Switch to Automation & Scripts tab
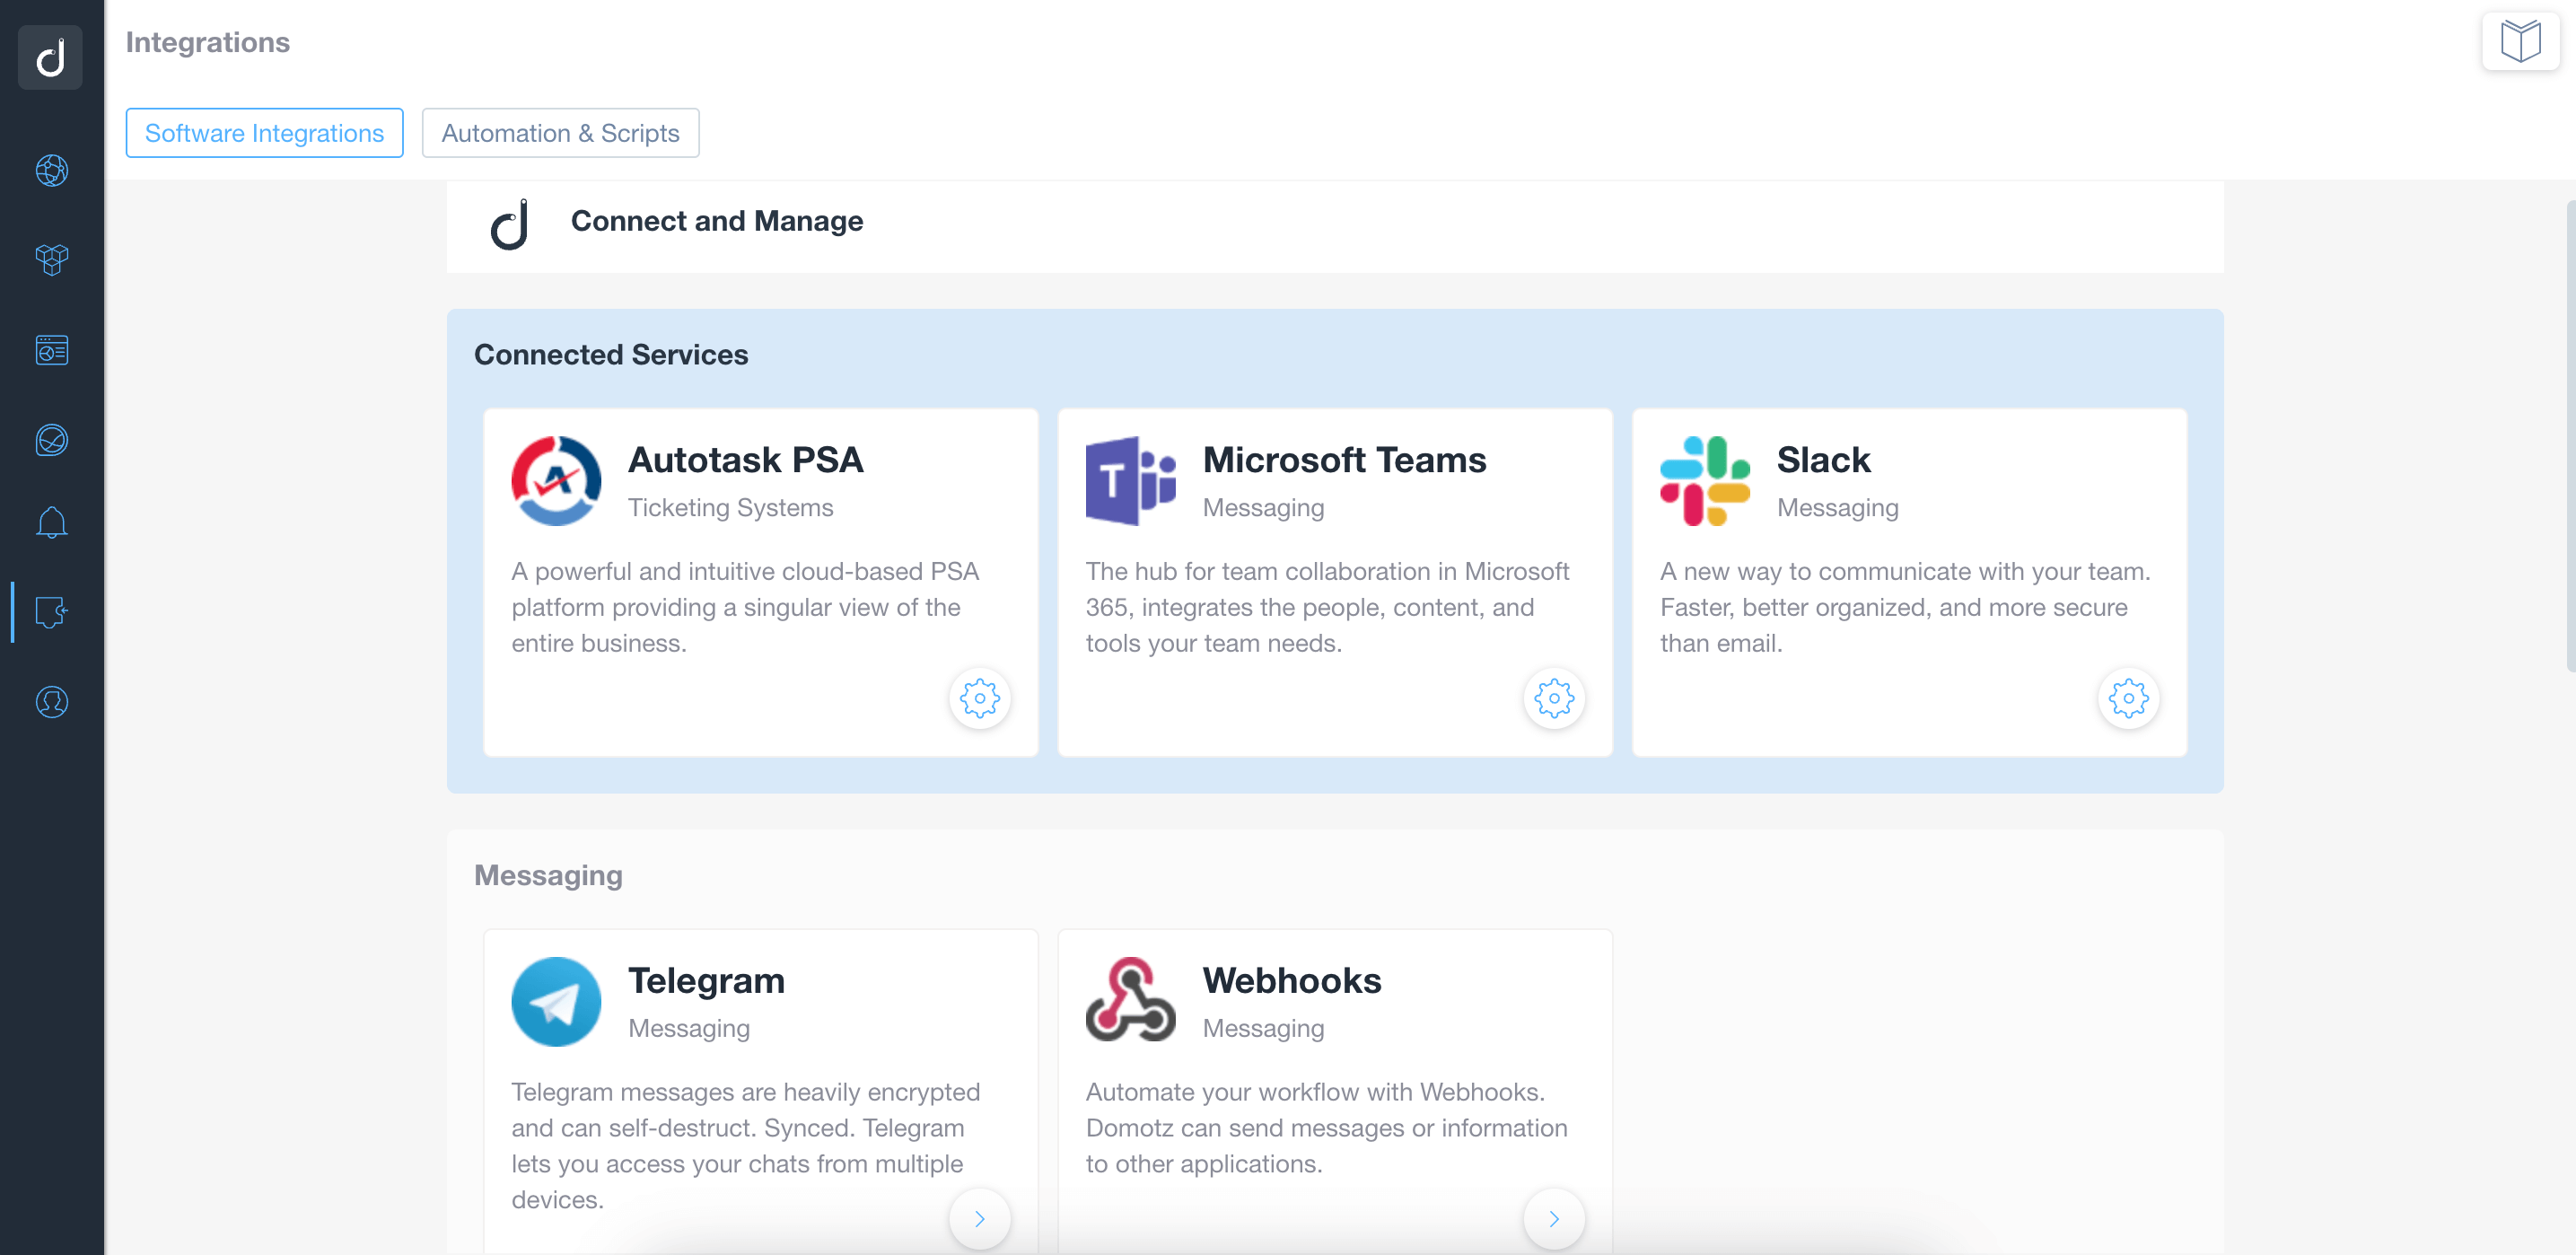This screenshot has width=2576, height=1255. point(560,133)
